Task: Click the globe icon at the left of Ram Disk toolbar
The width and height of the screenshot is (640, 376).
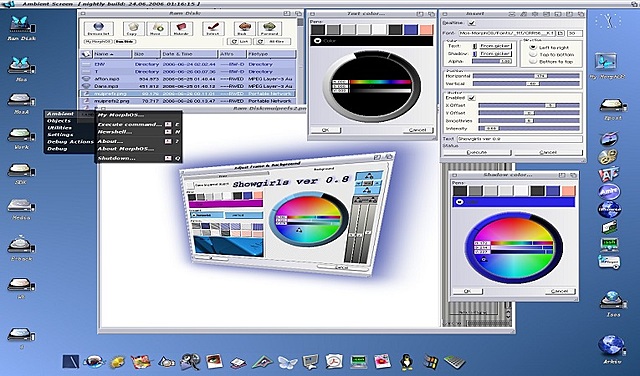Action: 98,29
